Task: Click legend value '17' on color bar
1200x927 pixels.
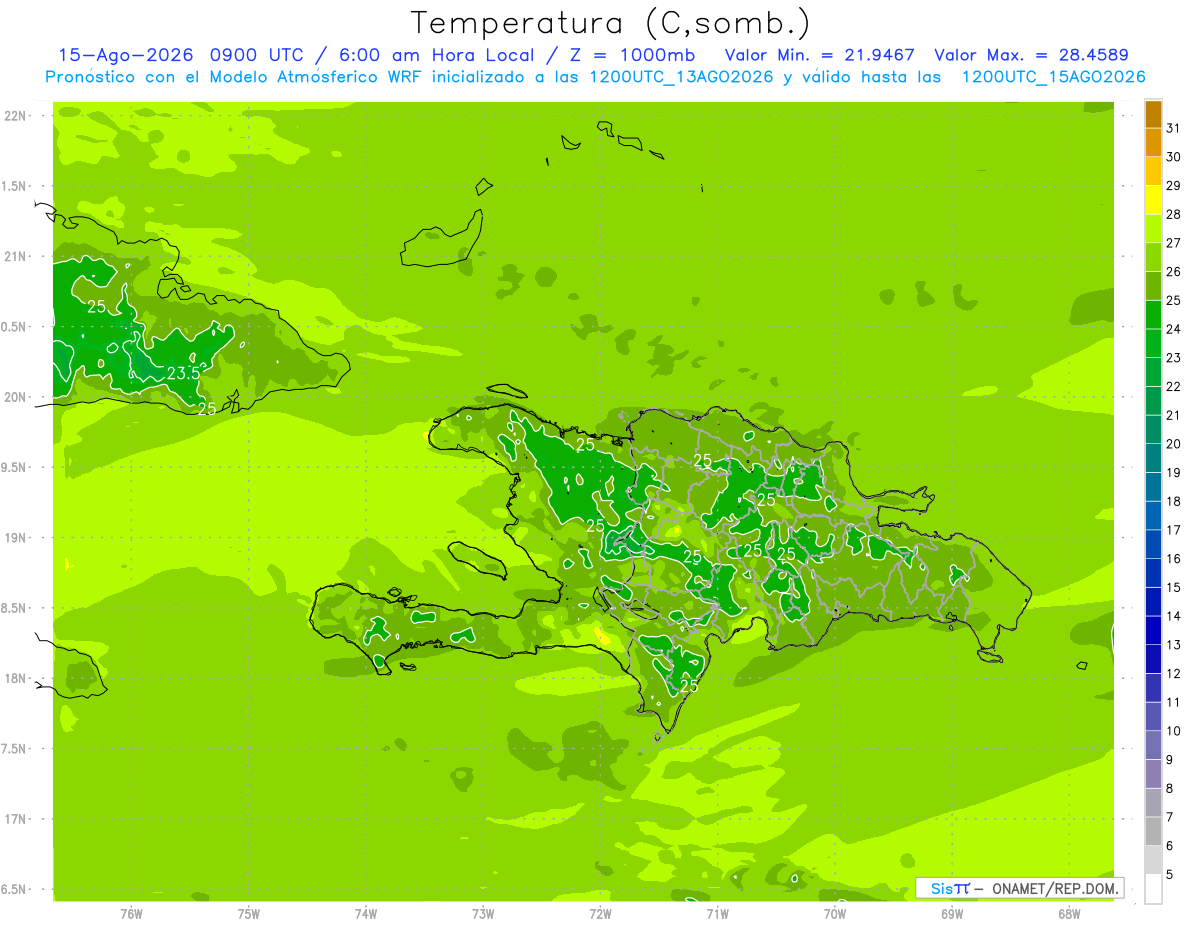Action: click(x=1173, y=530)
